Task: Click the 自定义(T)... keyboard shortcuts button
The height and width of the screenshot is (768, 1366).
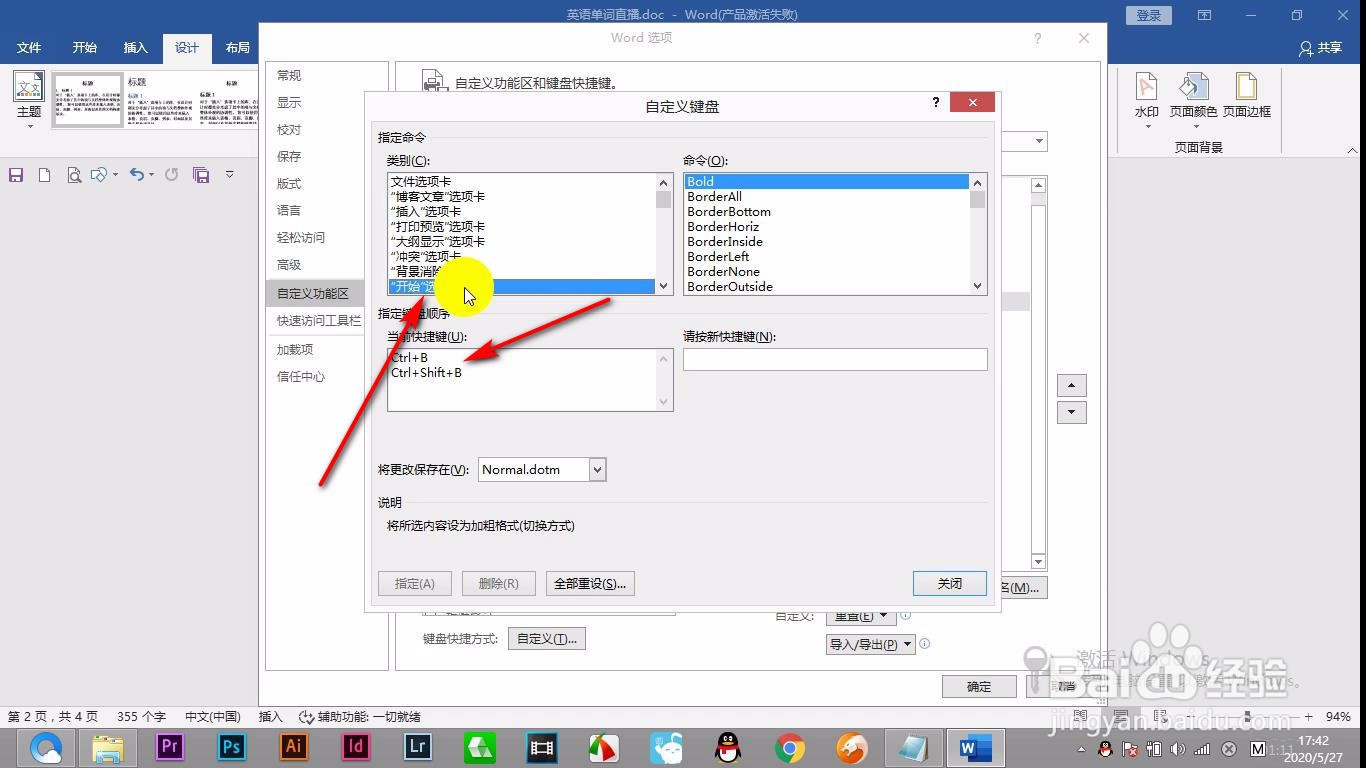Action: [546, 638]
